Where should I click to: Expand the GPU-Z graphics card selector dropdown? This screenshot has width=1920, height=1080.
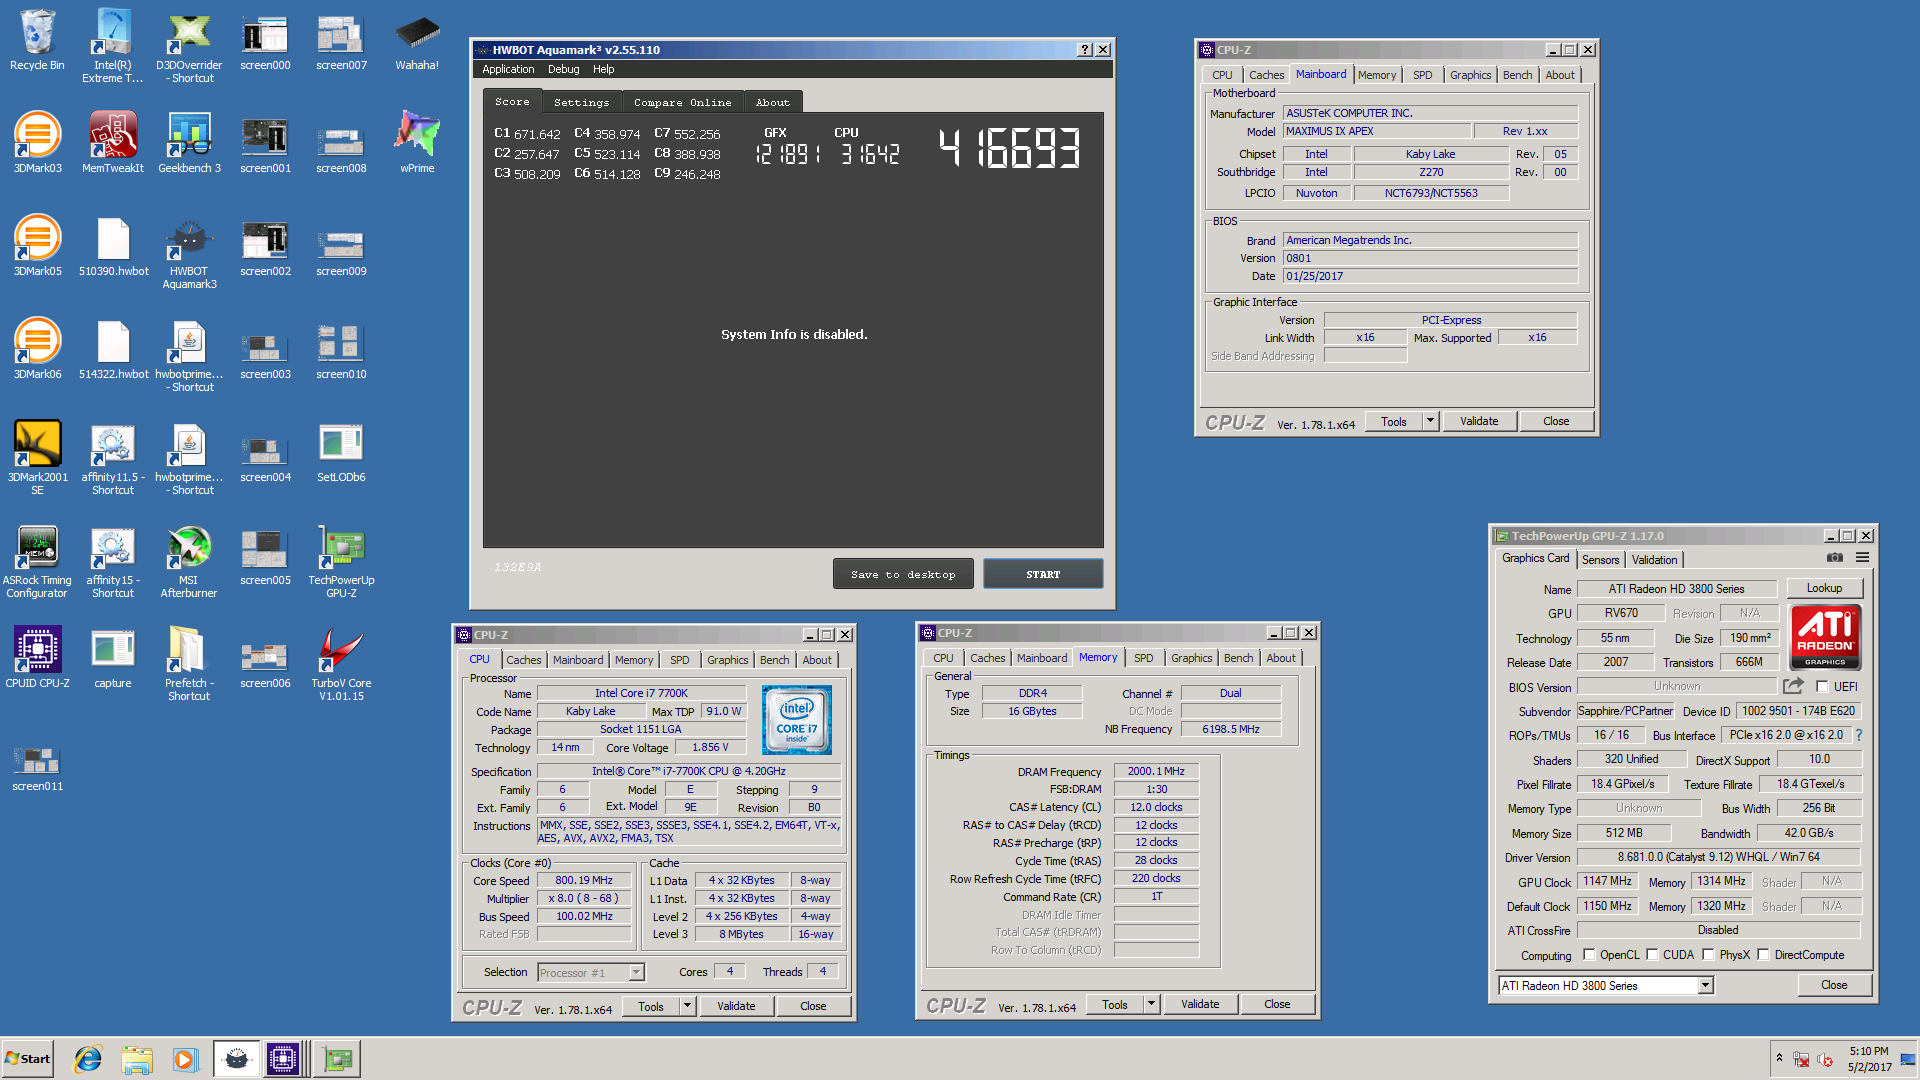click(x=1705, y=986)
